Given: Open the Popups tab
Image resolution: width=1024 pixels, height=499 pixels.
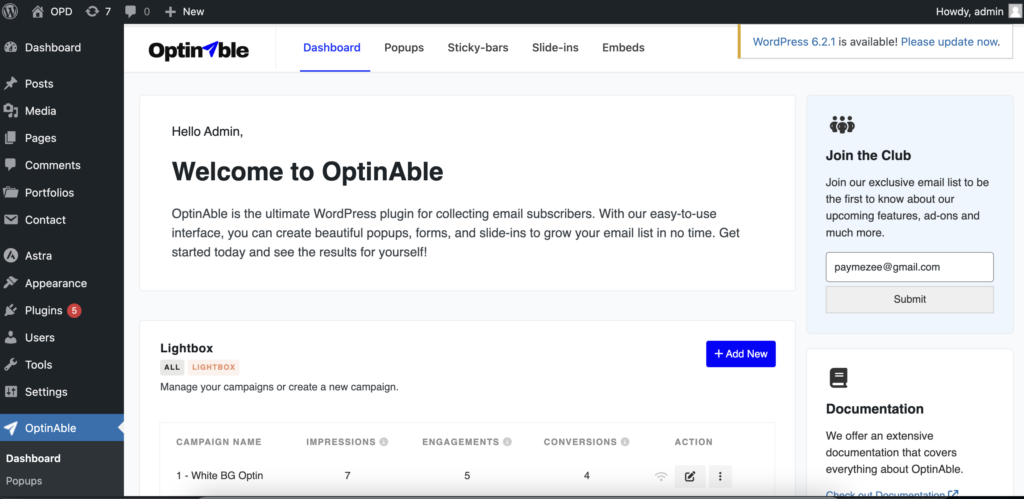Looking at the screenshot, I should (404, 48).
